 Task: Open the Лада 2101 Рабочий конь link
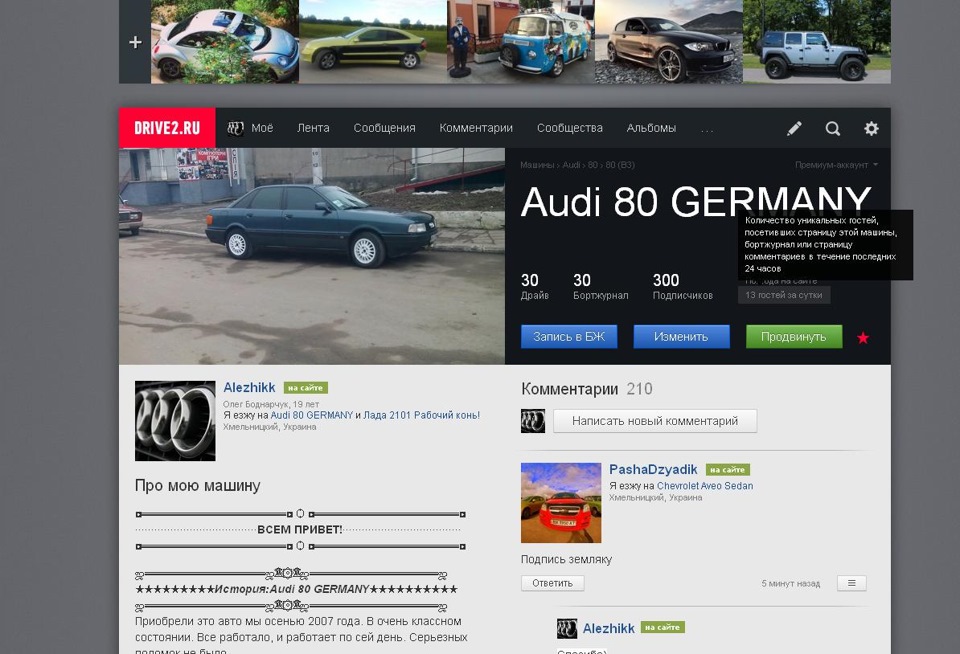(x=422, y=415)
